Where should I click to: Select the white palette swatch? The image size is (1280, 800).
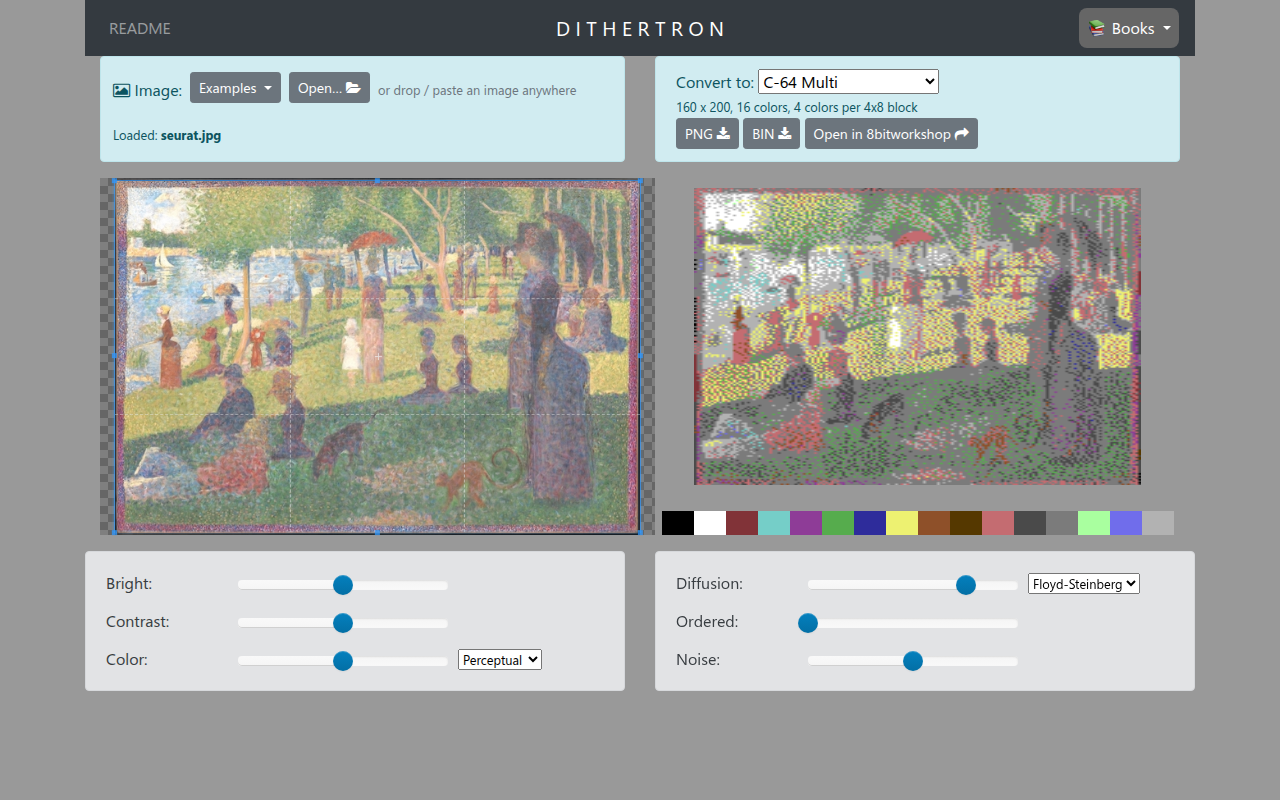point(710,523)
